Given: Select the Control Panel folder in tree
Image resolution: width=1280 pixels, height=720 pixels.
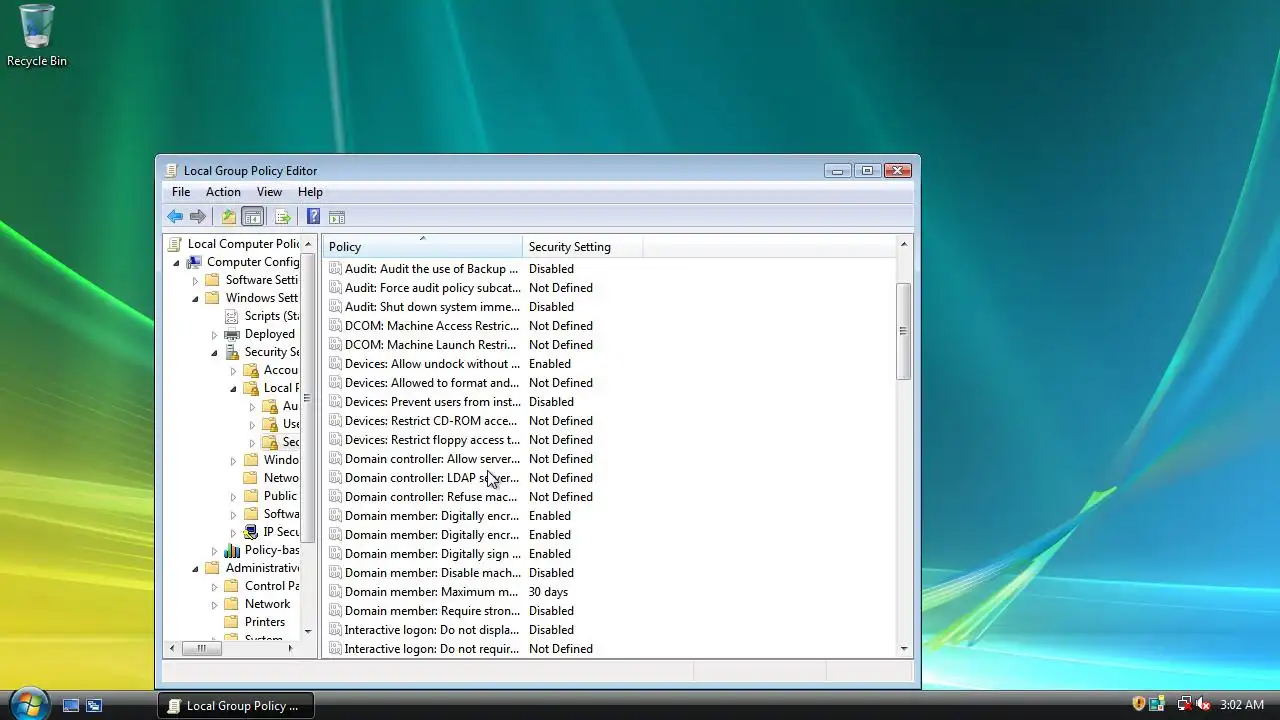Looking at the screenshot, I should click(232, 586).
